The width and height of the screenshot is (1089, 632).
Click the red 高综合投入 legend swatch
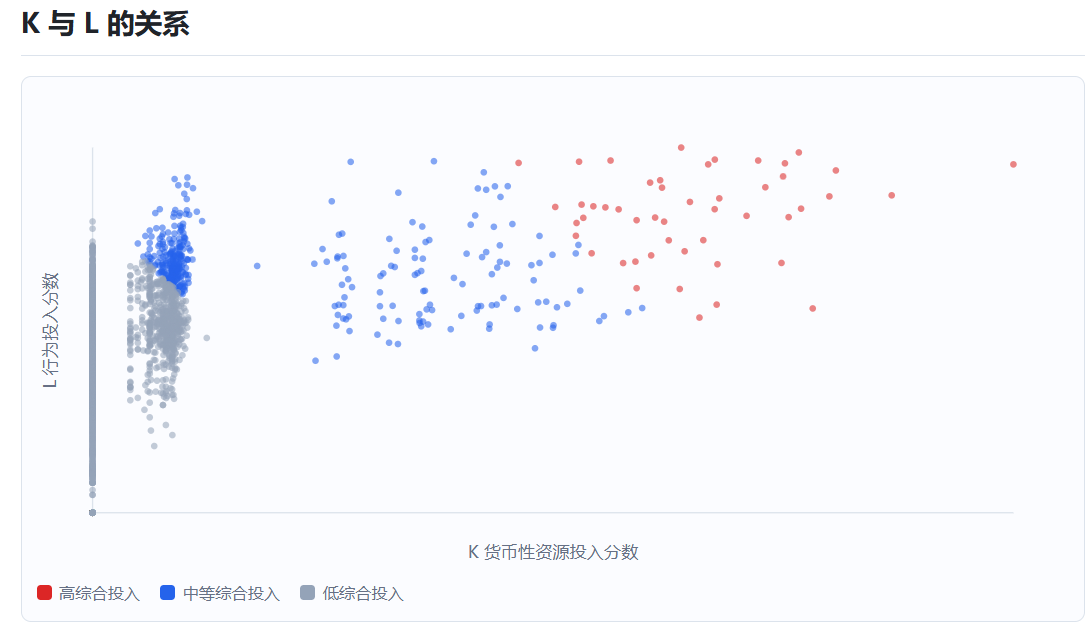44,592
